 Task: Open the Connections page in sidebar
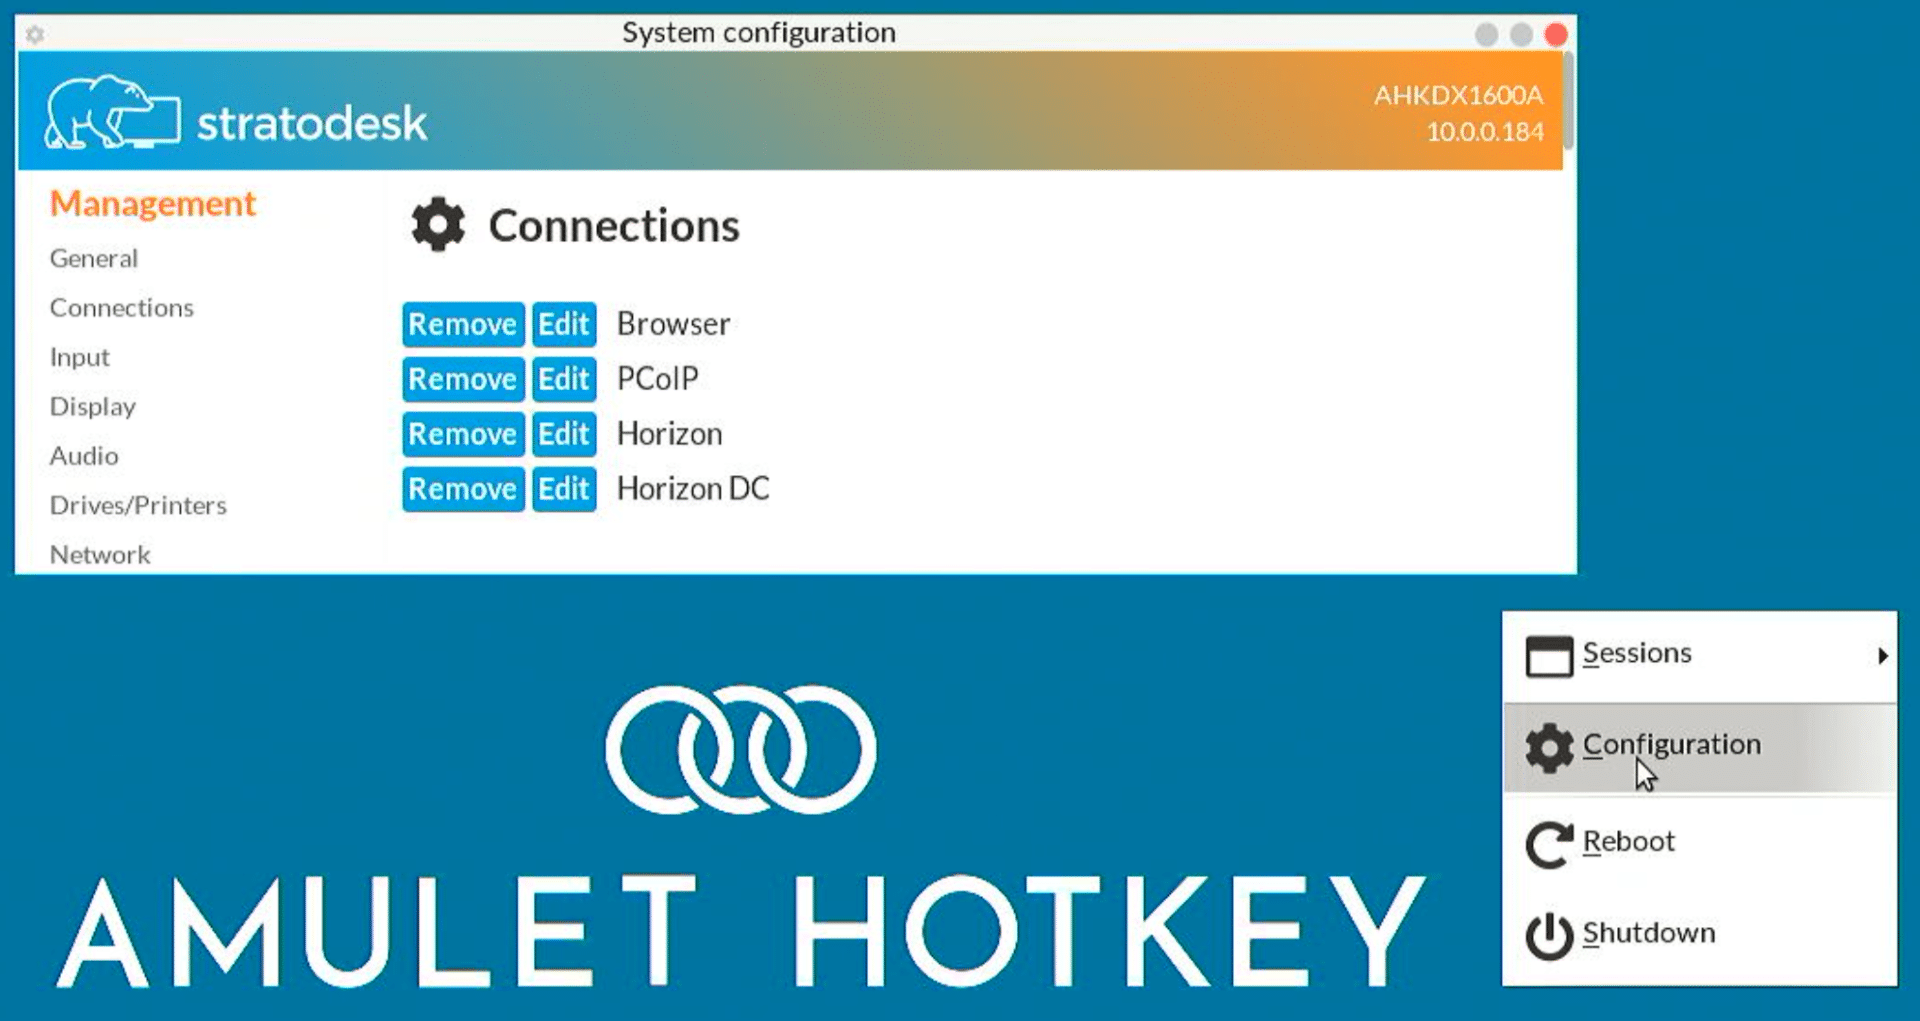(122, 307)
